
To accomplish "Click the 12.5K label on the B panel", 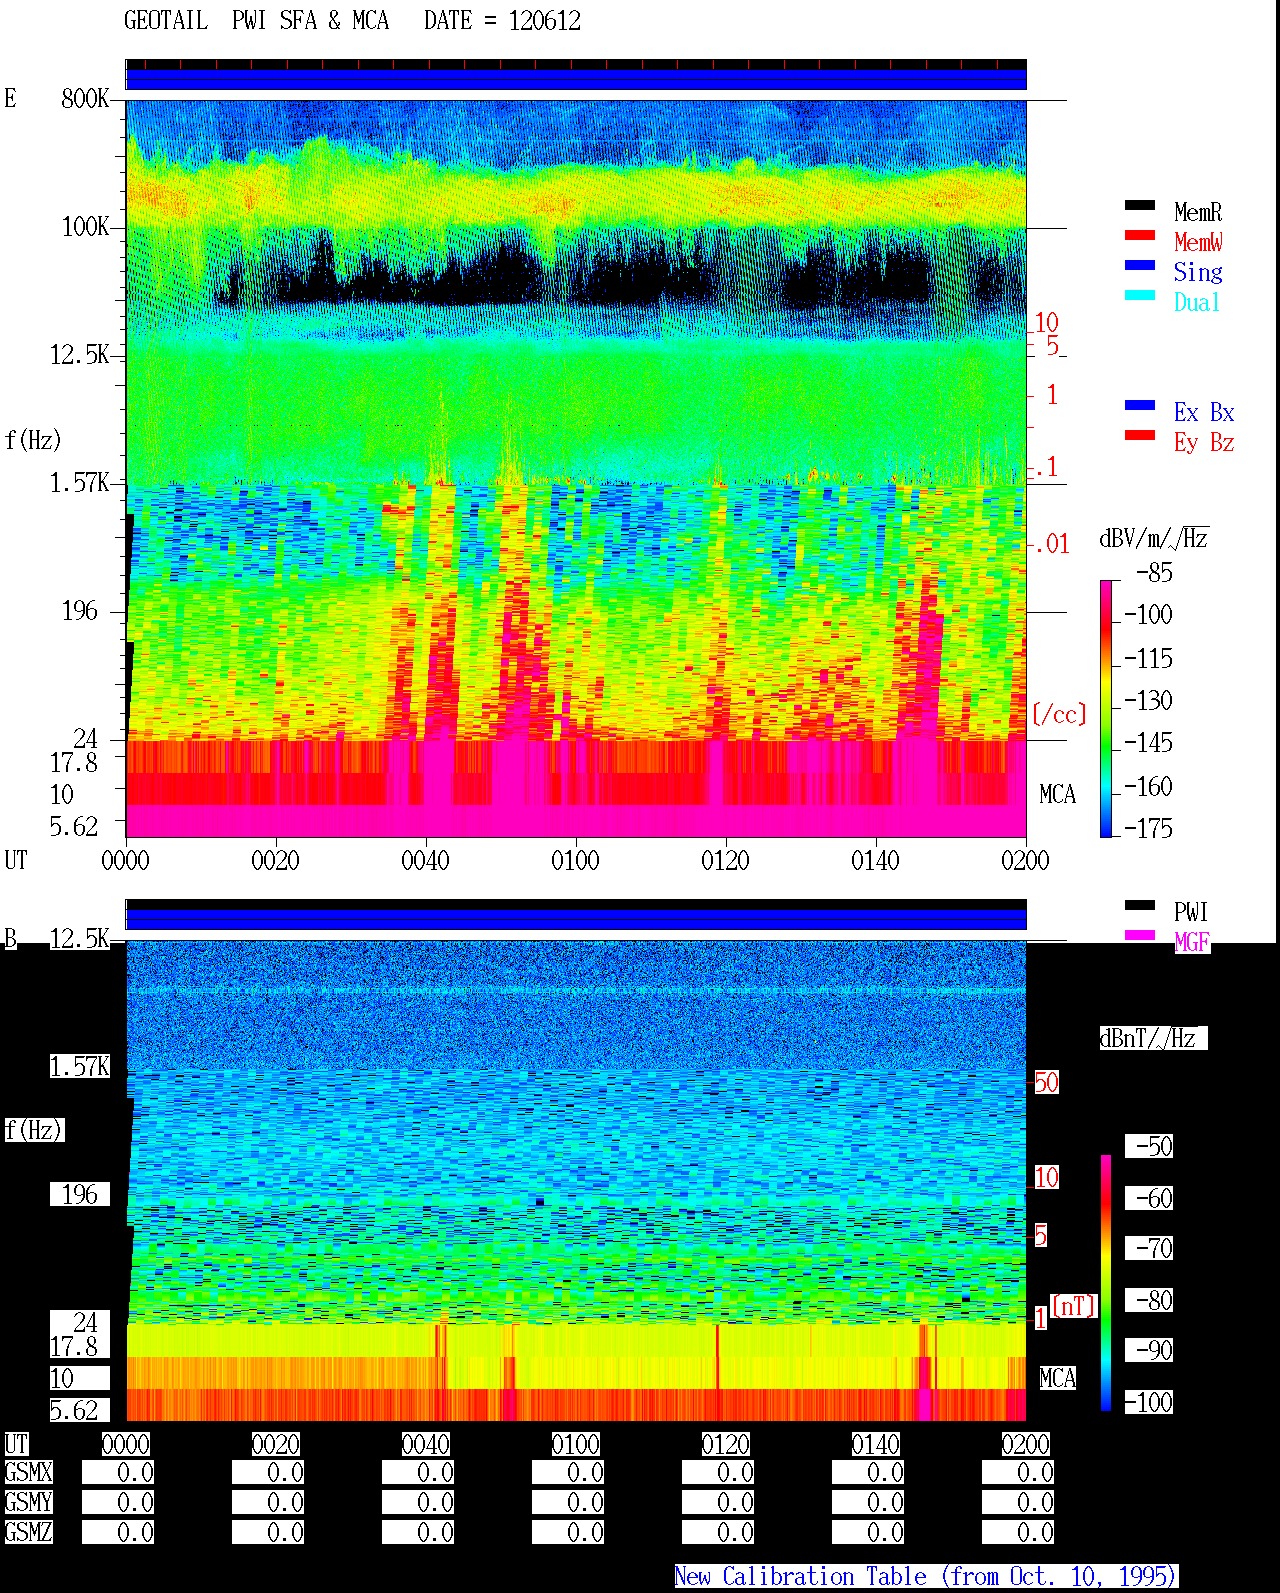I will (80, 939).
